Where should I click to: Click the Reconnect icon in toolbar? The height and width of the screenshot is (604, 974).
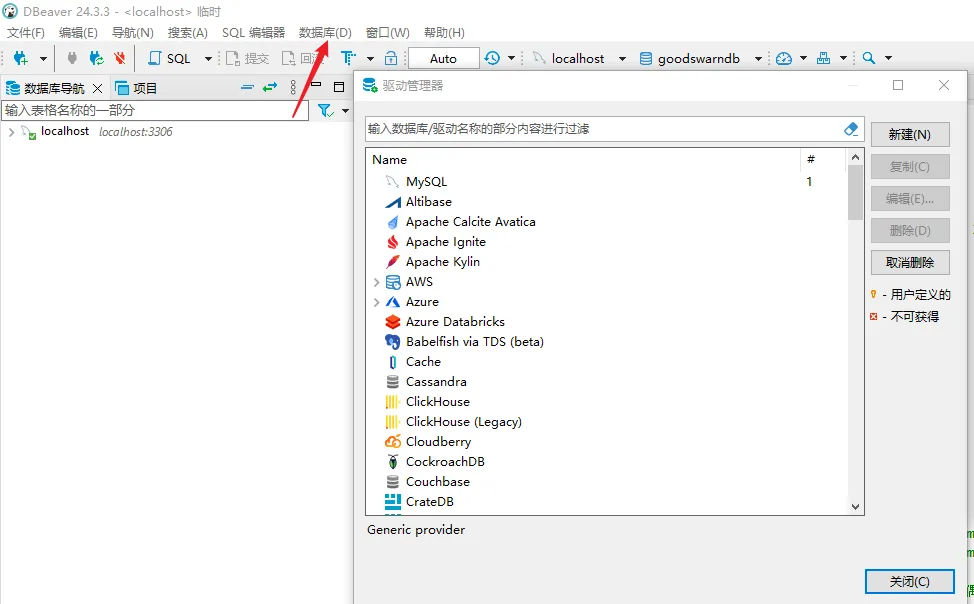point(96,58)
